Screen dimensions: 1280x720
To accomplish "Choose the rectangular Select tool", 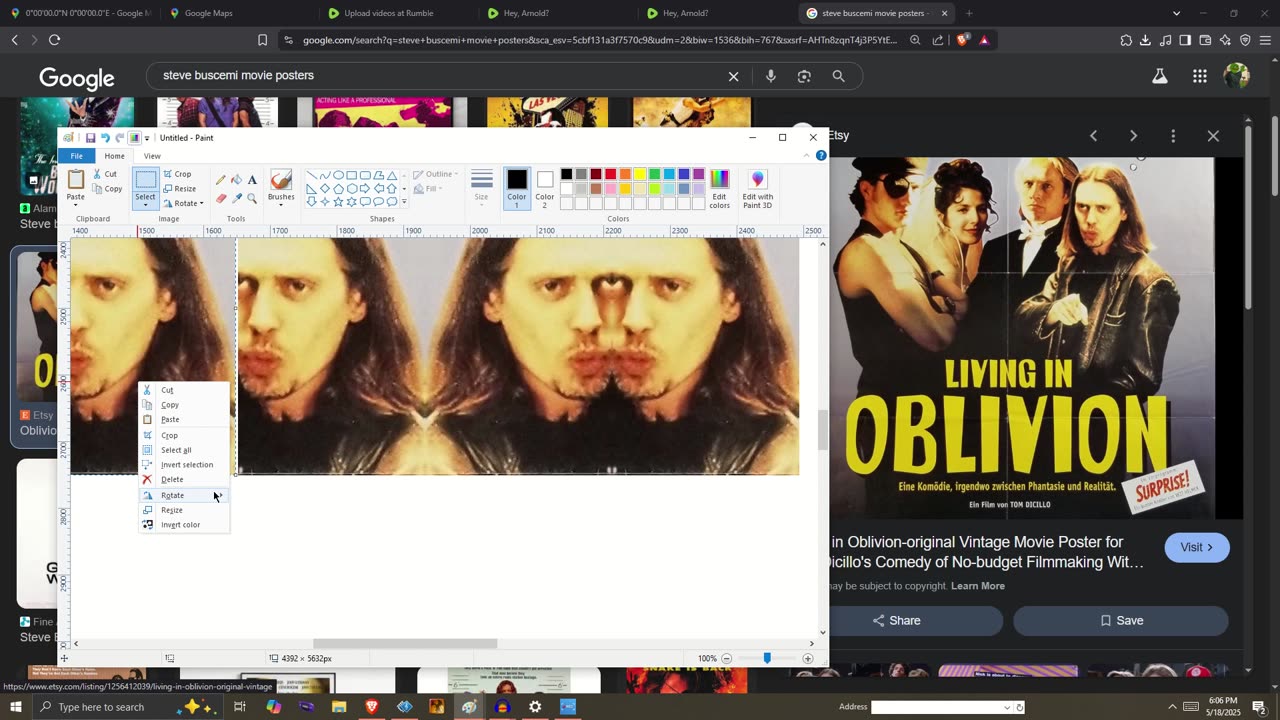I will tap(146, 180).
